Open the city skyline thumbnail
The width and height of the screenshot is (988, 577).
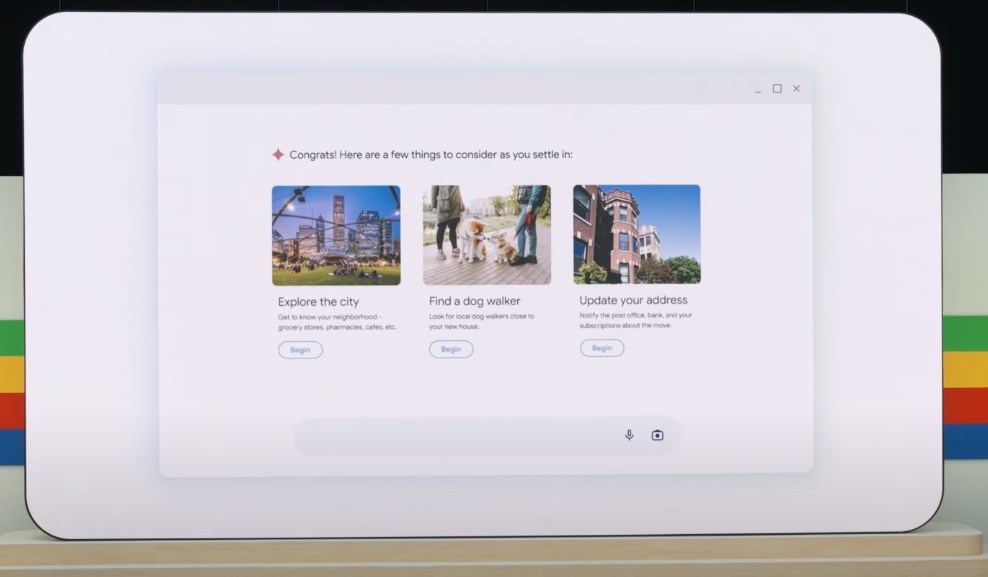coord(336,235)
